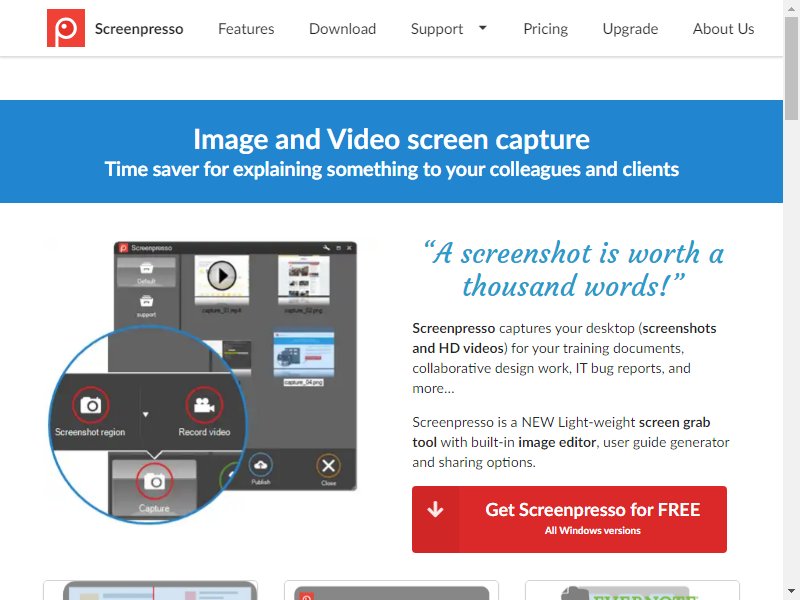Open the Download menu item

click(x=342, y=29)
